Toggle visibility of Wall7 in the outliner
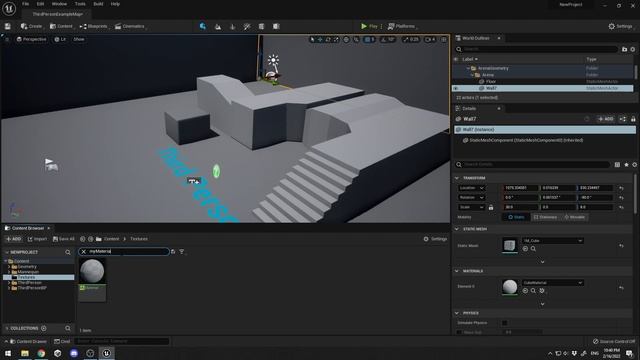Image resolution: width=640 pixels, height=360 pixels. click(456, 88)
